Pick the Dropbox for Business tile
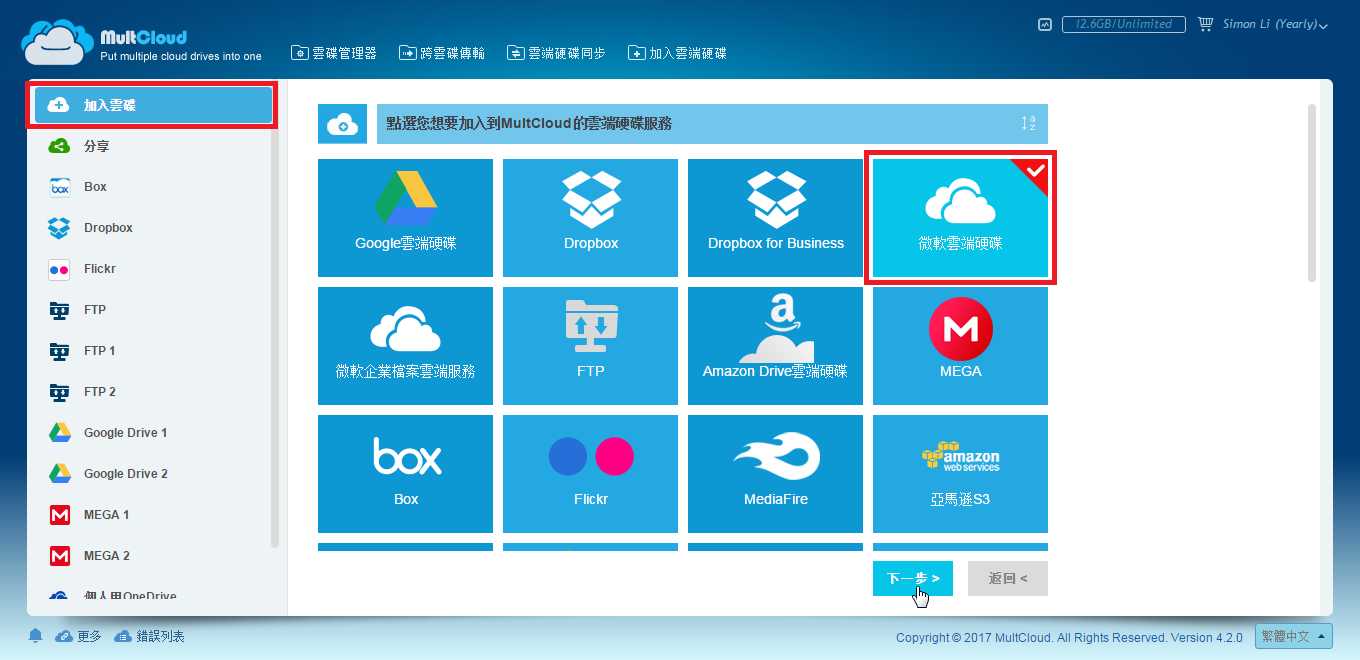 (775, 218)
